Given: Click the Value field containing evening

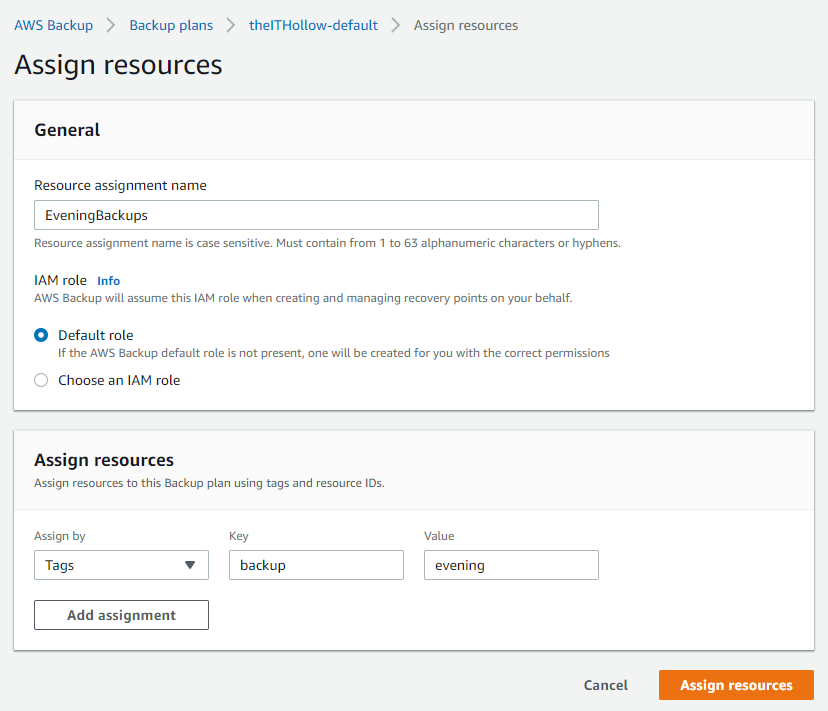Looking at the screenshot, I should pyautogui.click(x=511, y=565).
